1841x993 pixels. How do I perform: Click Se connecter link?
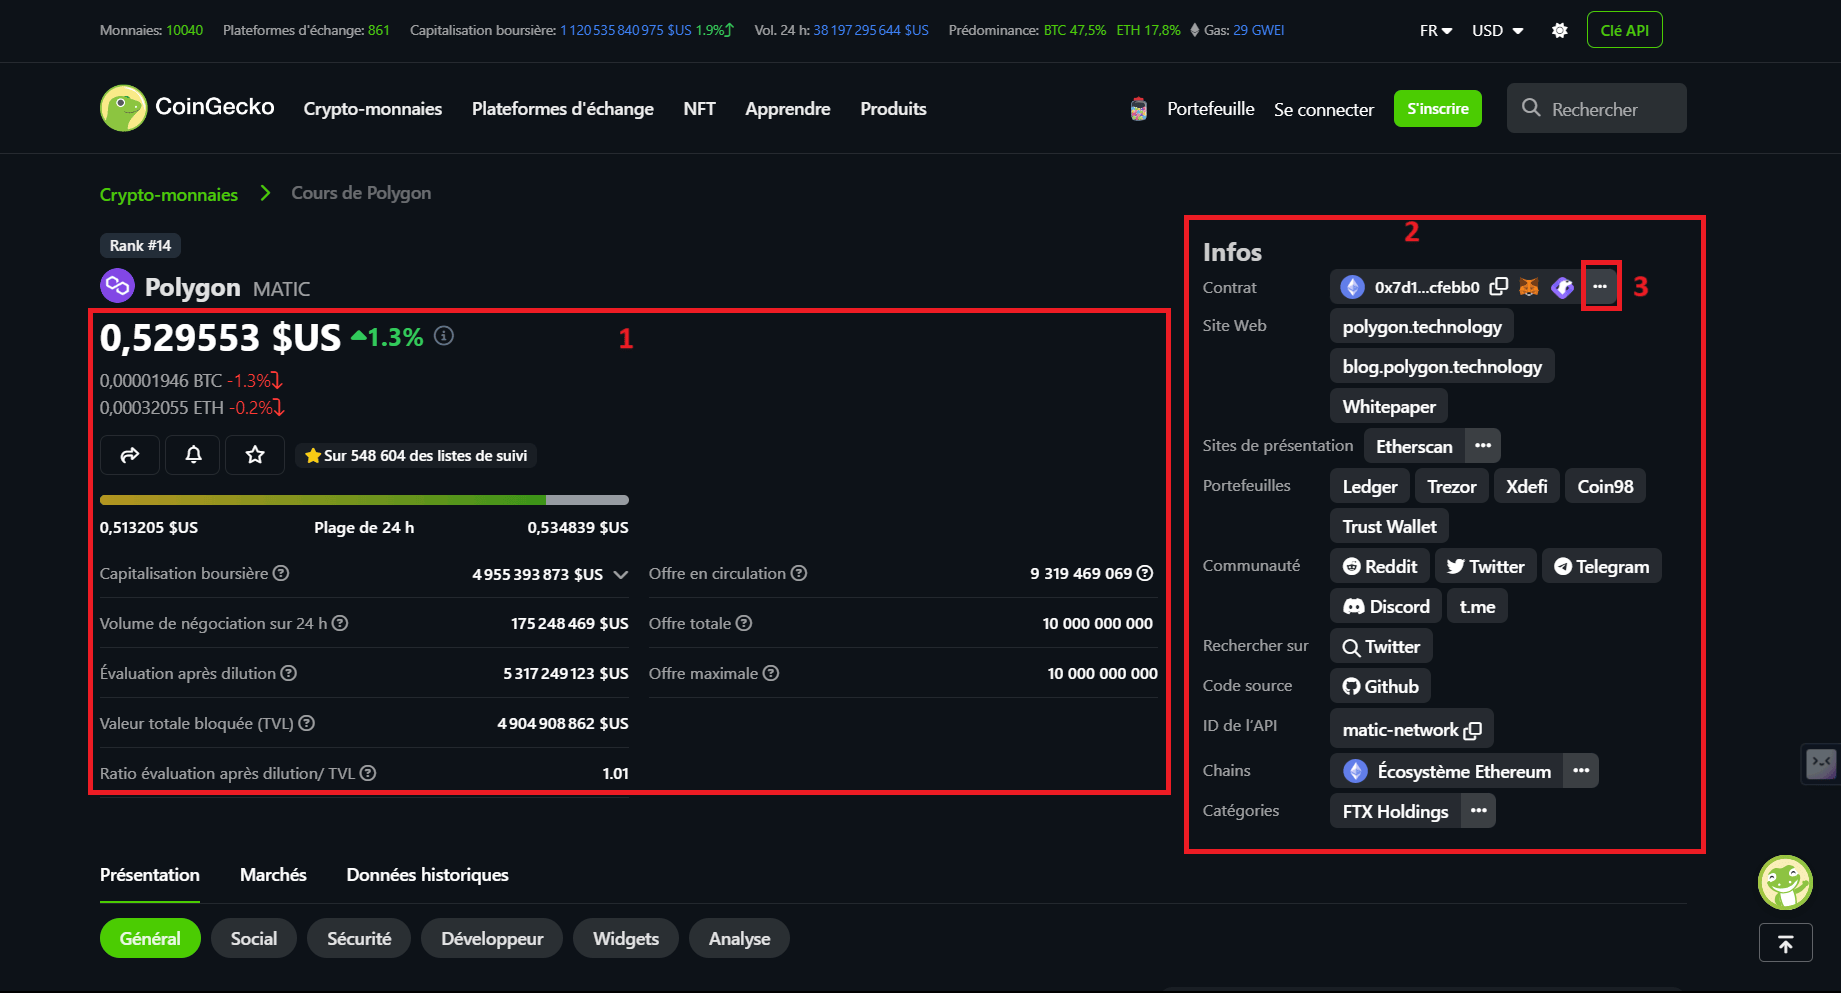pos(1324,109)
